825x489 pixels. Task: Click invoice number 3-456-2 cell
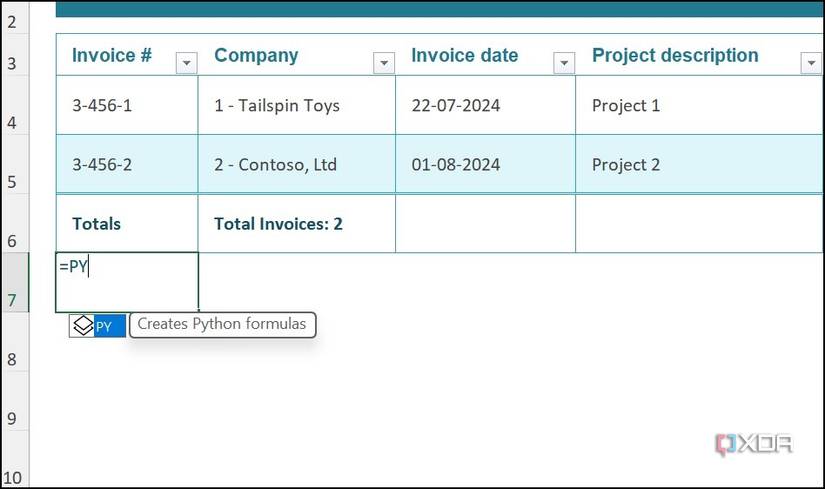[127, 164]
